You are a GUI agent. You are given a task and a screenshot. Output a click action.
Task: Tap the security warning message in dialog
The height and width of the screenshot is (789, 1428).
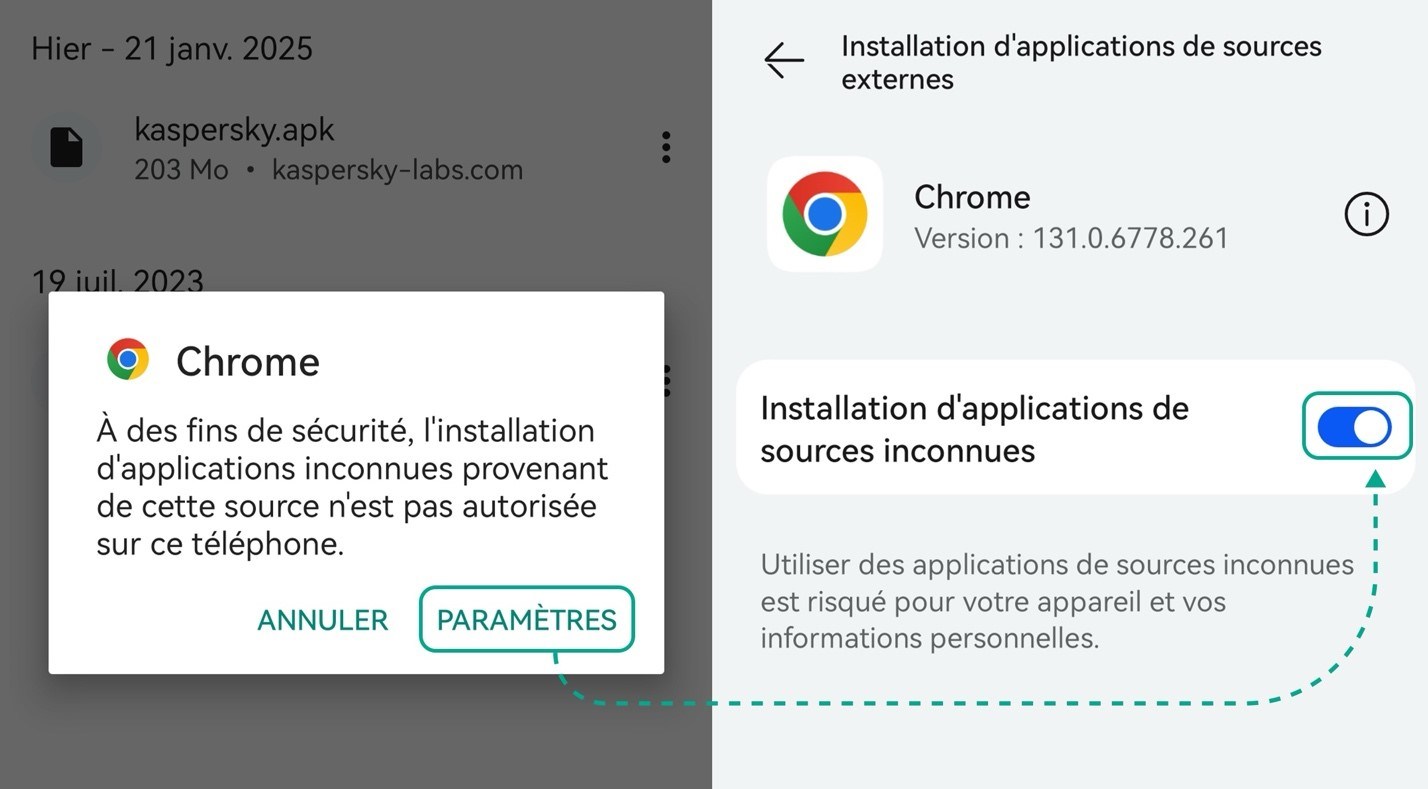tap(352, 487)
